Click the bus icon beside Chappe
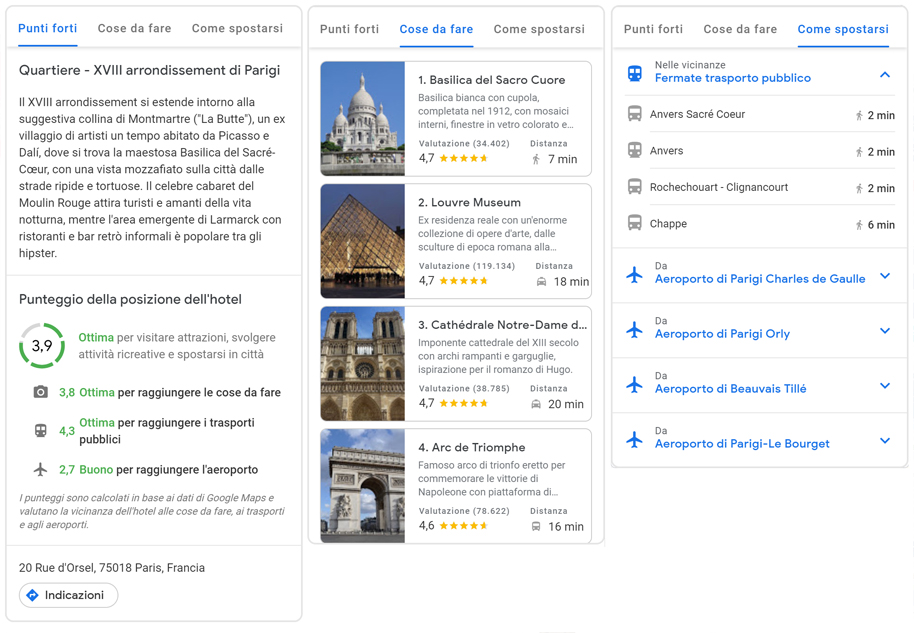 (635, 223)
